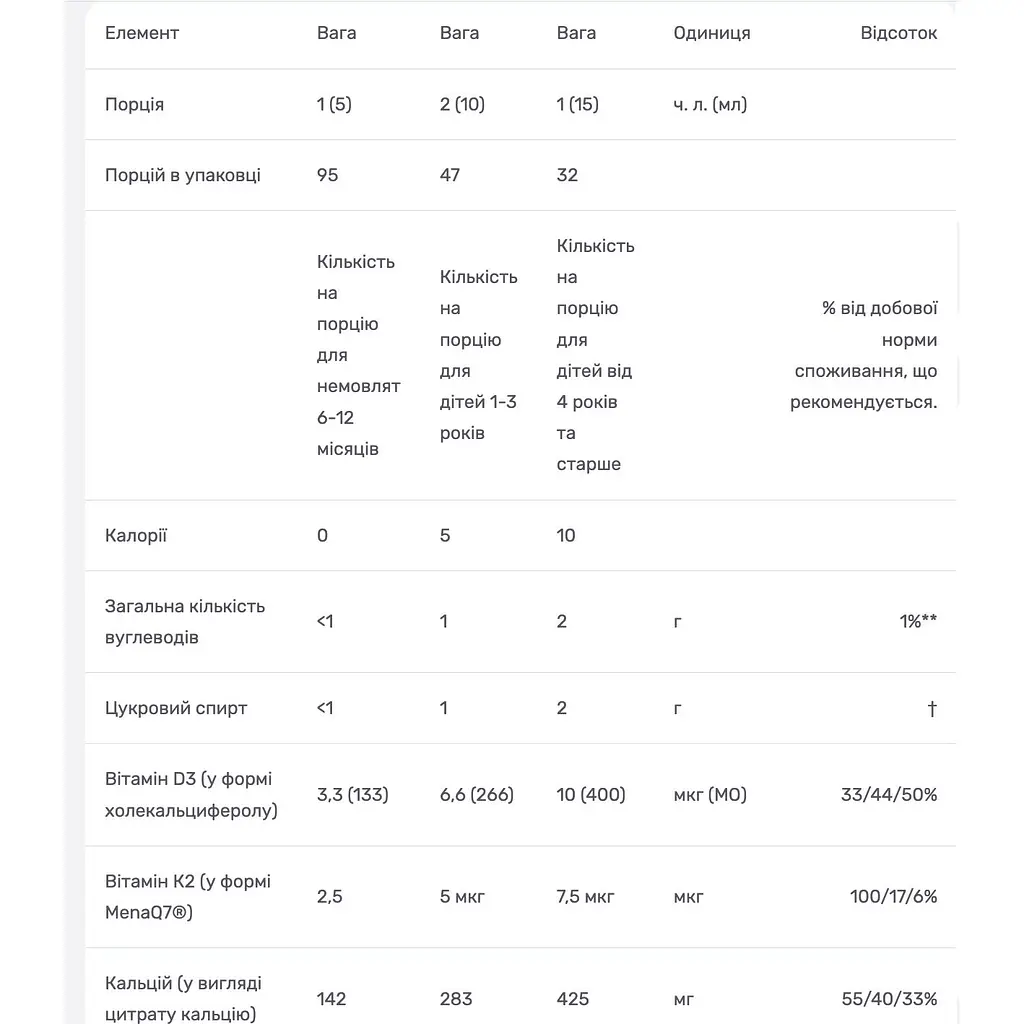This screenshot has width=1024, height=1024.
Task: Click the dagger symbol in Цукровий спирт row
Action: pyautogui.click(x=933, y=709)
